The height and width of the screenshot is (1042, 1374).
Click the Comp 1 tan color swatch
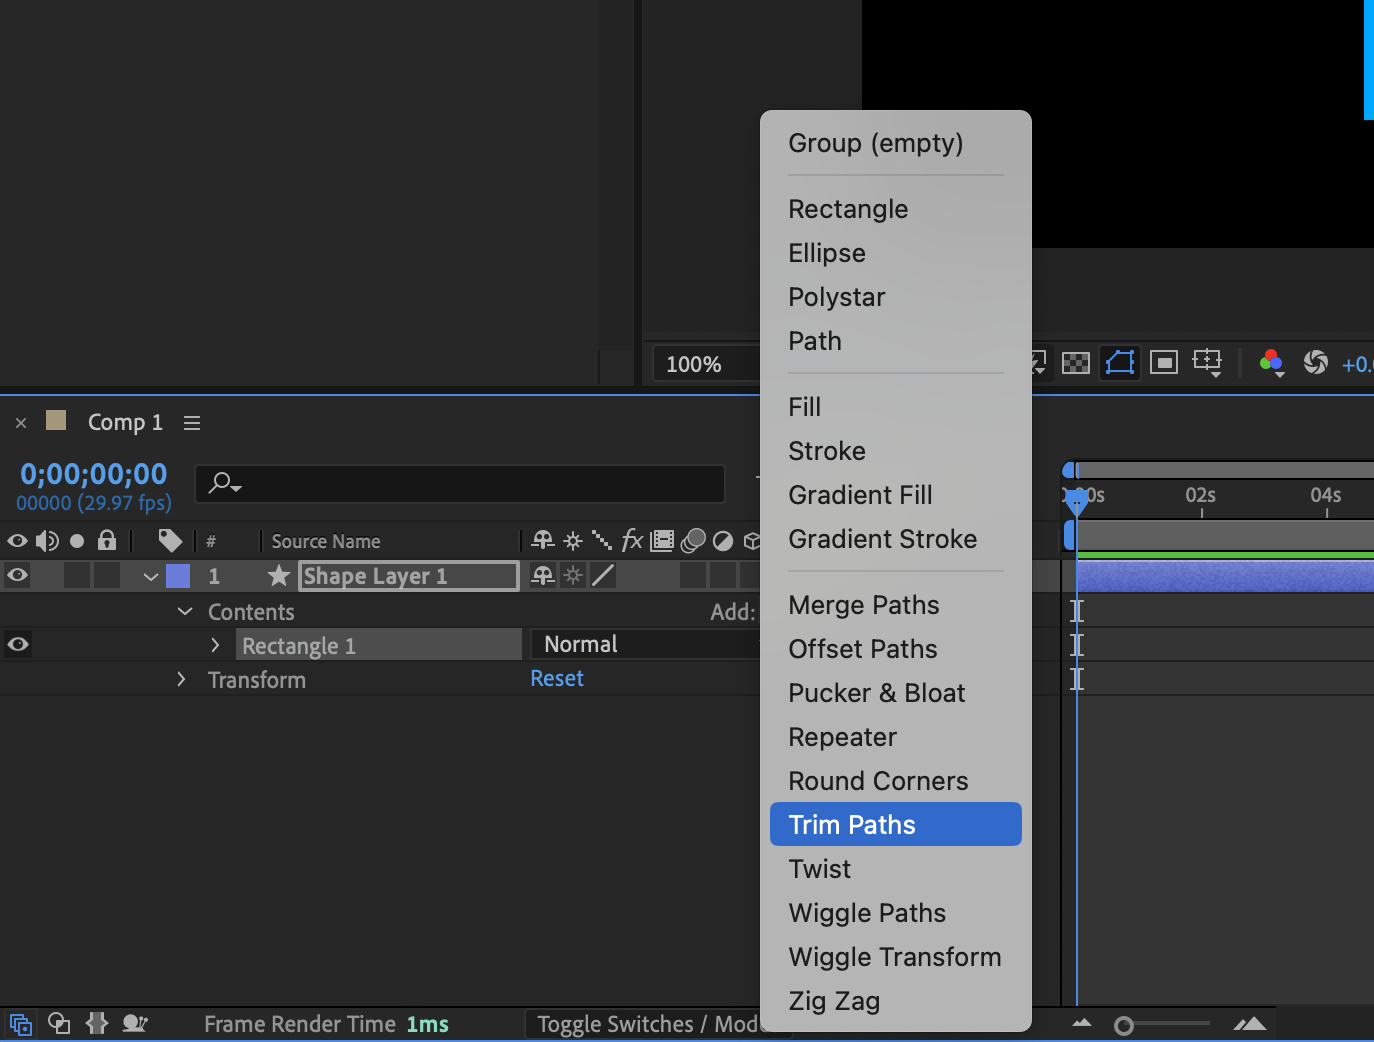[56, 420]
